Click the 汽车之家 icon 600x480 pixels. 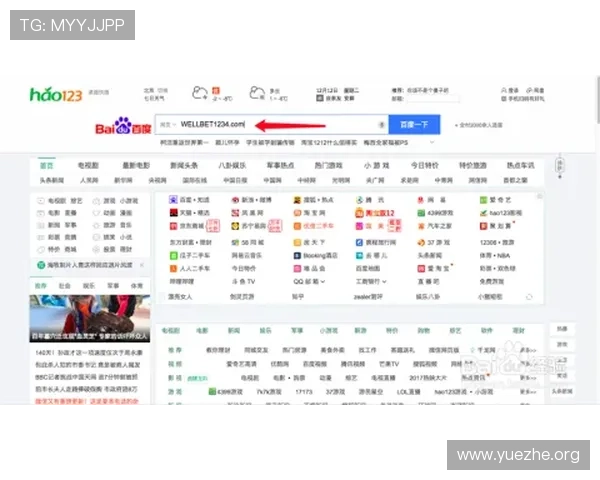coord(421,226)
